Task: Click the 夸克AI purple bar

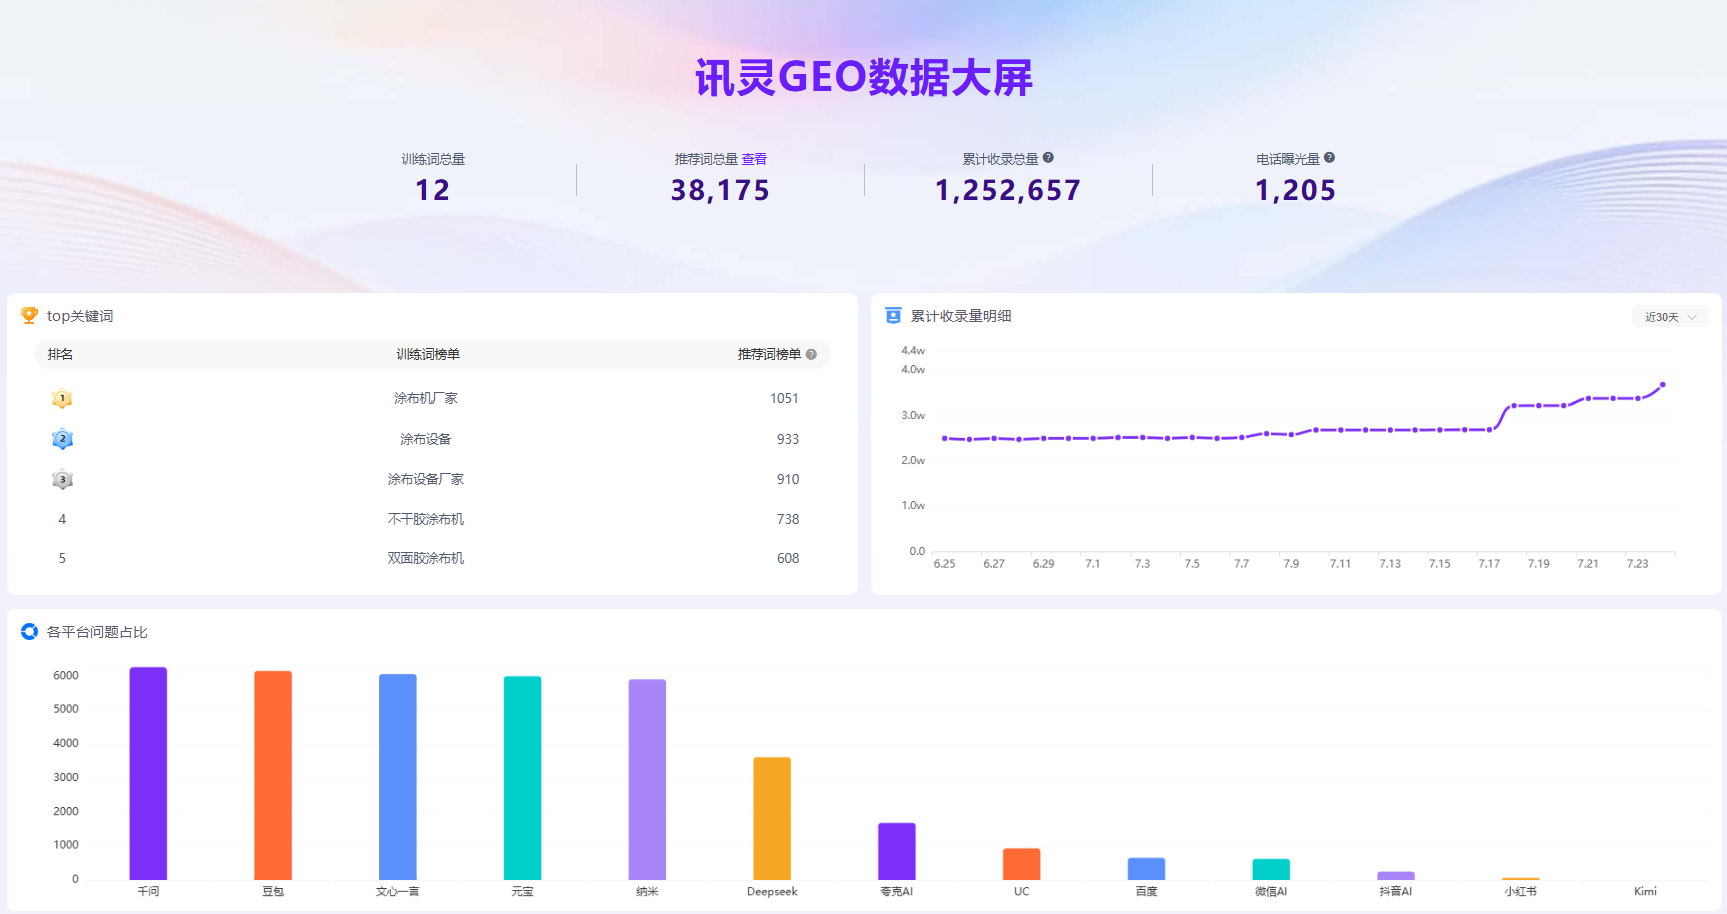Action: 897,851
